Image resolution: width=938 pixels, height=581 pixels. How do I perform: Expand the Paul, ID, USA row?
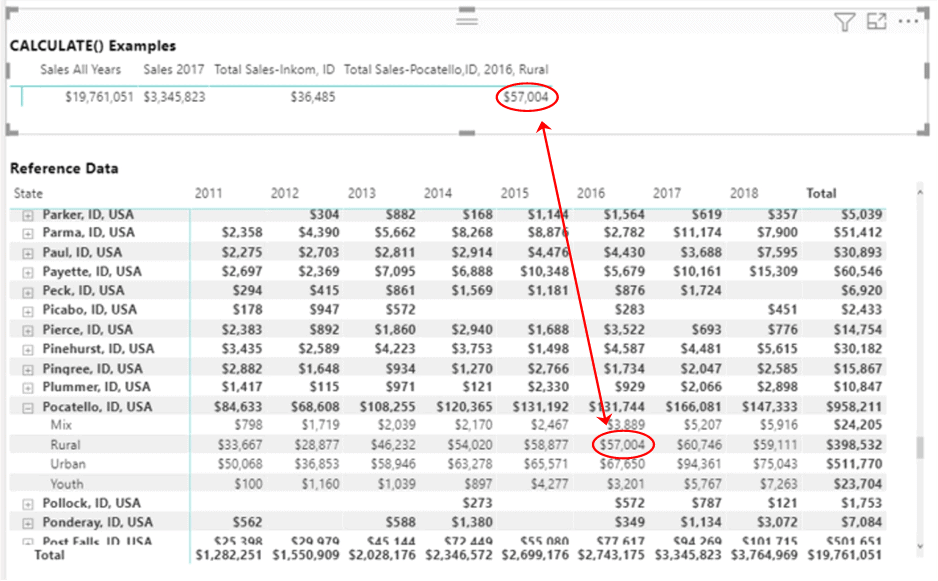28,254
